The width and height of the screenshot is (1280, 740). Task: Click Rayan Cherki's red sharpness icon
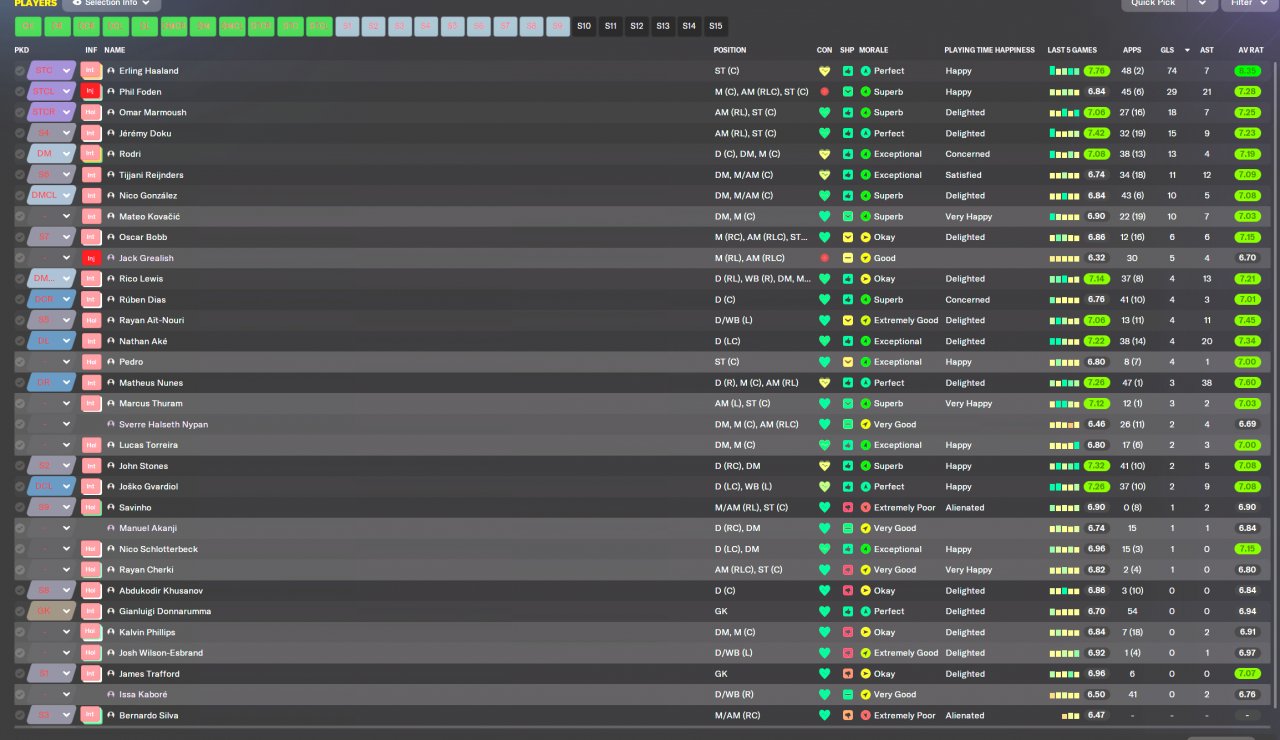coord(848,570)
